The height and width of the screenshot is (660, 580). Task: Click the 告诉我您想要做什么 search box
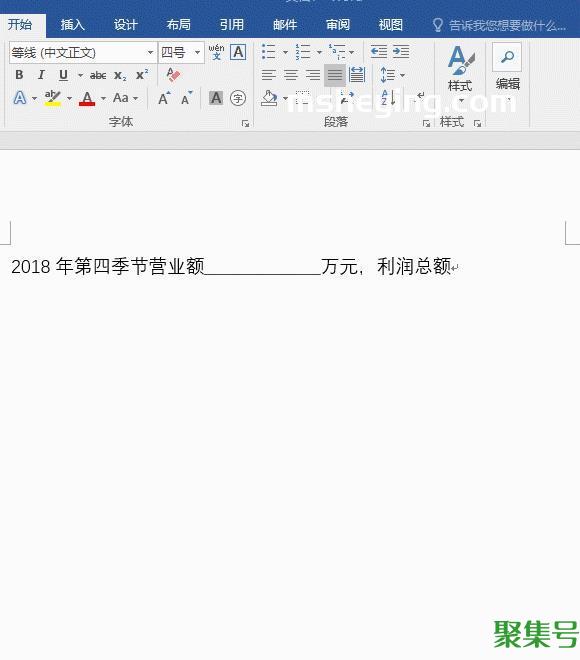pos(499,26)
